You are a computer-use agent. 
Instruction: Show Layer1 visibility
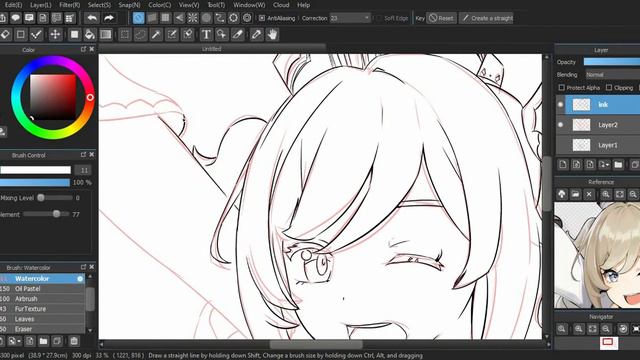[560, 145]
